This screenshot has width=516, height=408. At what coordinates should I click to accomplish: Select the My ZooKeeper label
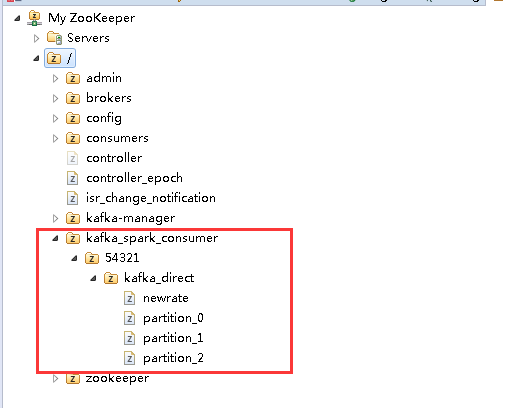[x=92, y=18]
